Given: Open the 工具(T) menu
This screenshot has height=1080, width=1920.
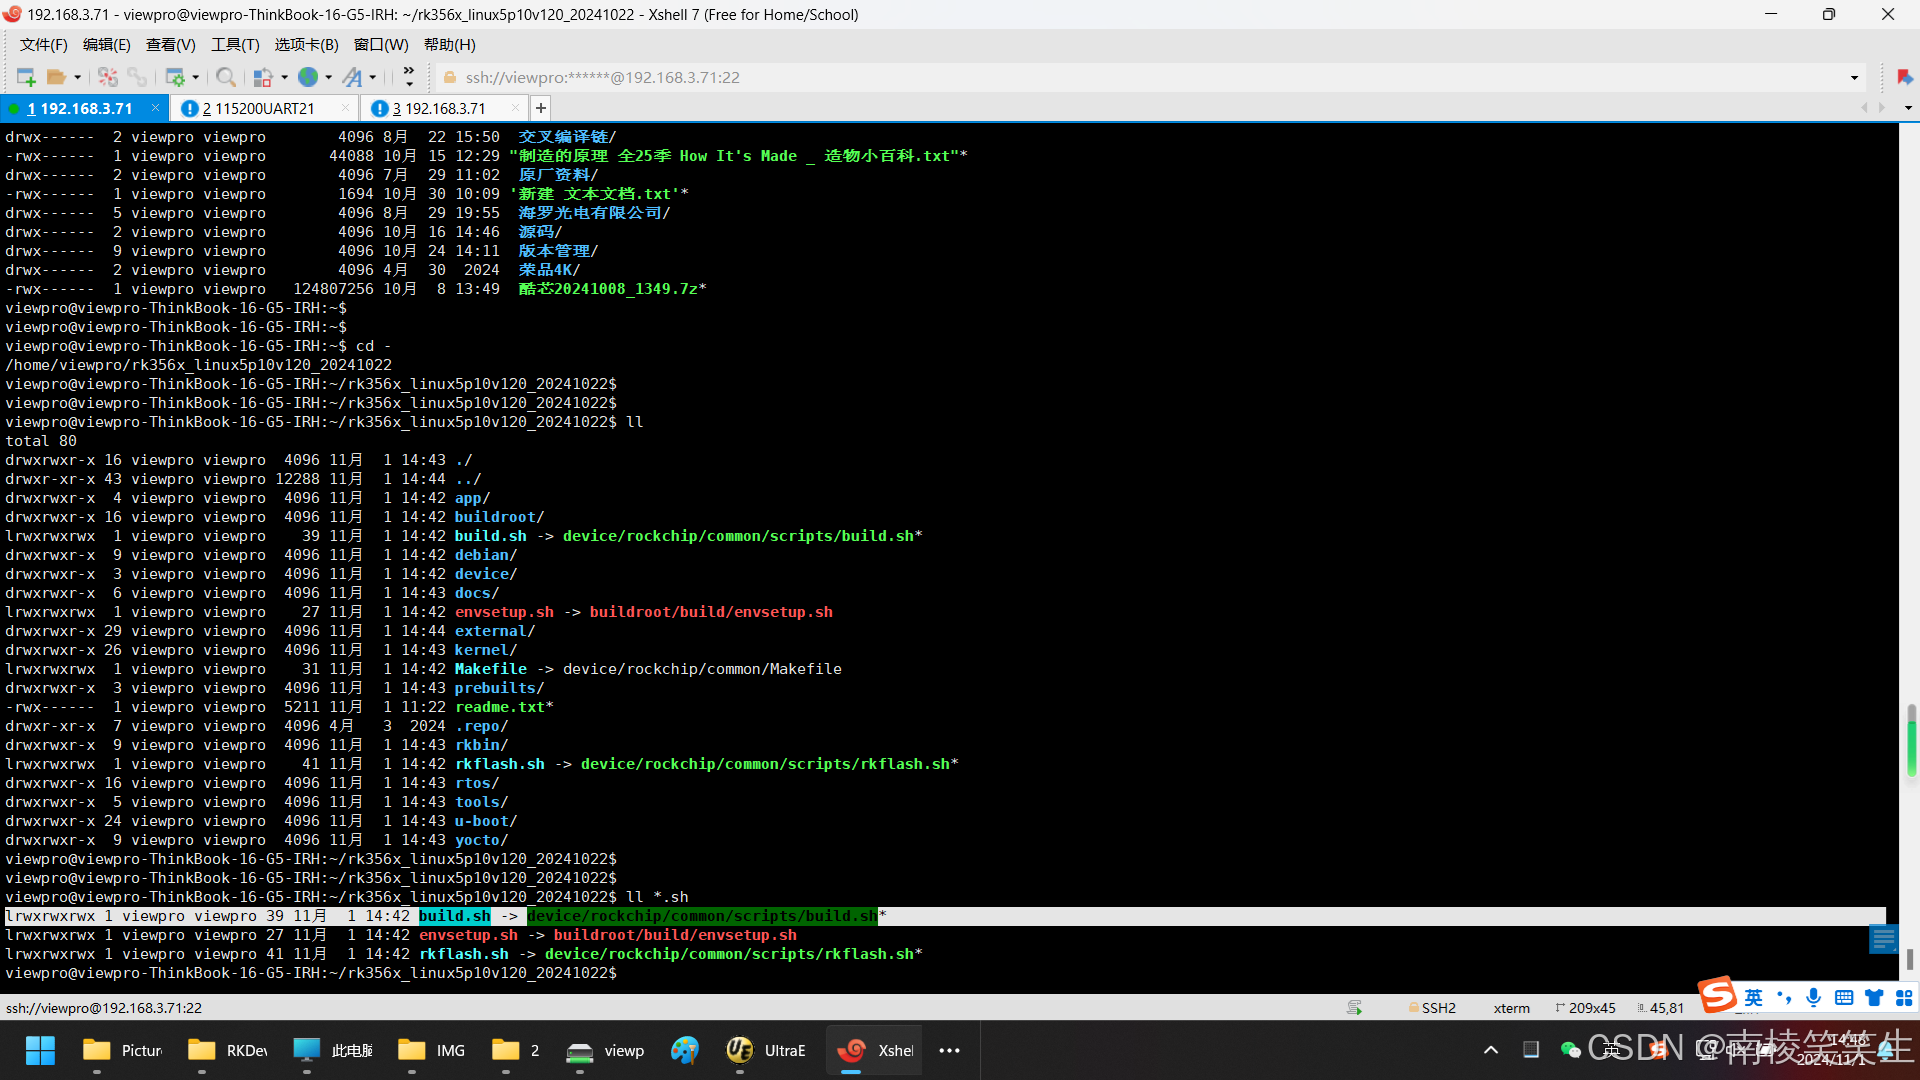Looking at the screenshot, I should pos(235,45).
